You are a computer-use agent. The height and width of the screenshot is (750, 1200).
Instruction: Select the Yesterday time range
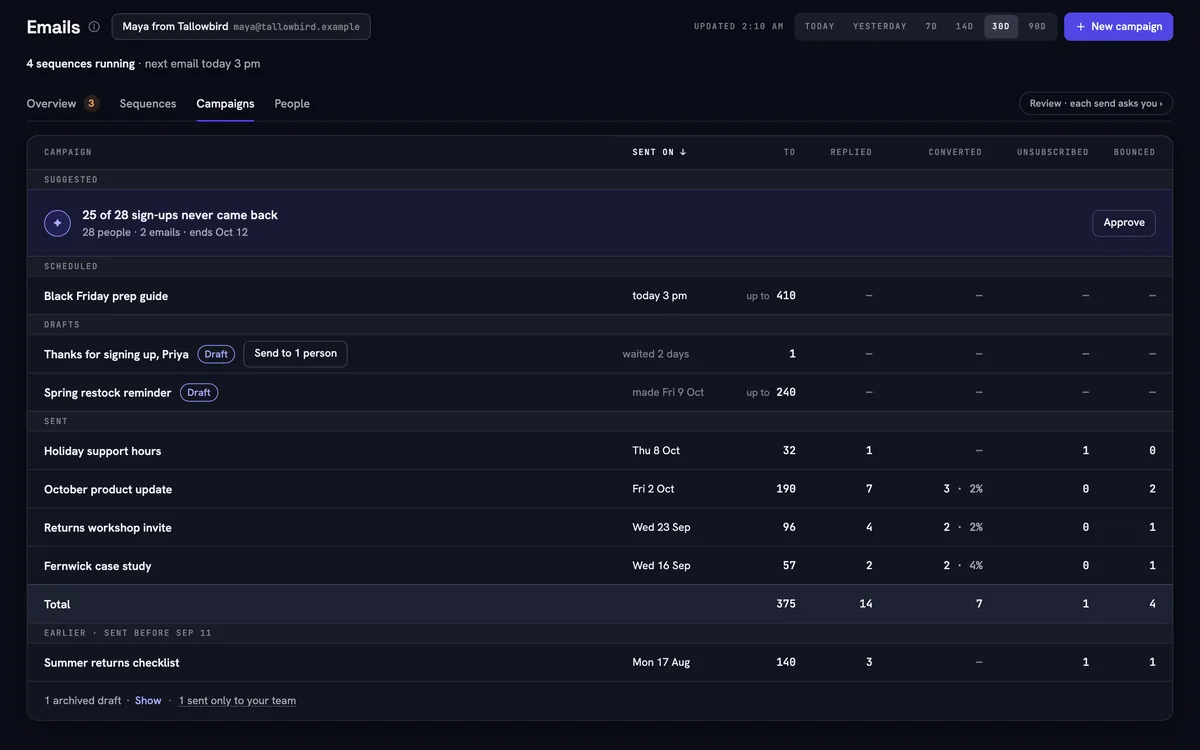(880, 27)
